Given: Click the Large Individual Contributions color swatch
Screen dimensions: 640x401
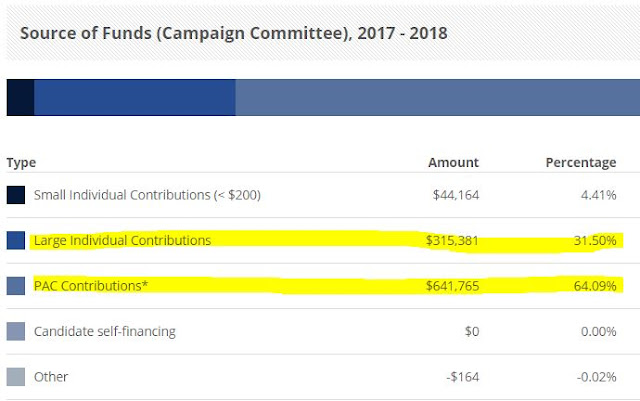Looking at the screenshot, I should [16, 241].
